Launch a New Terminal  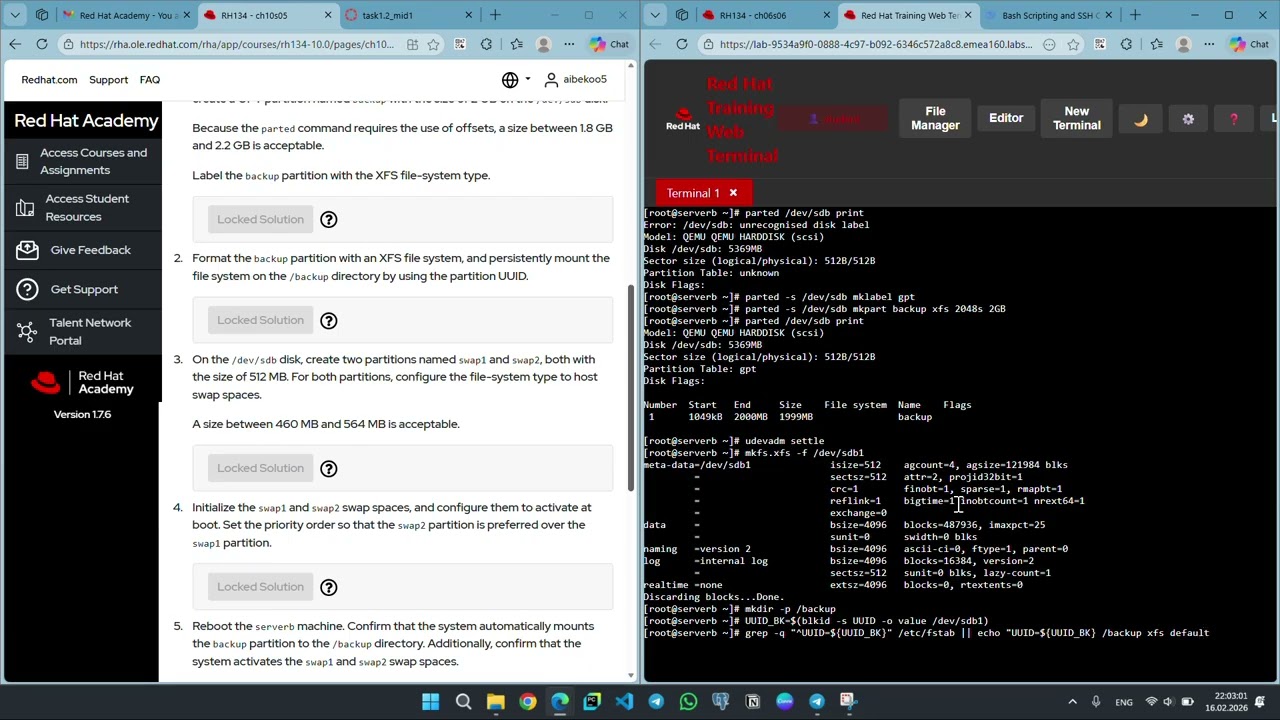(1076, 118)
